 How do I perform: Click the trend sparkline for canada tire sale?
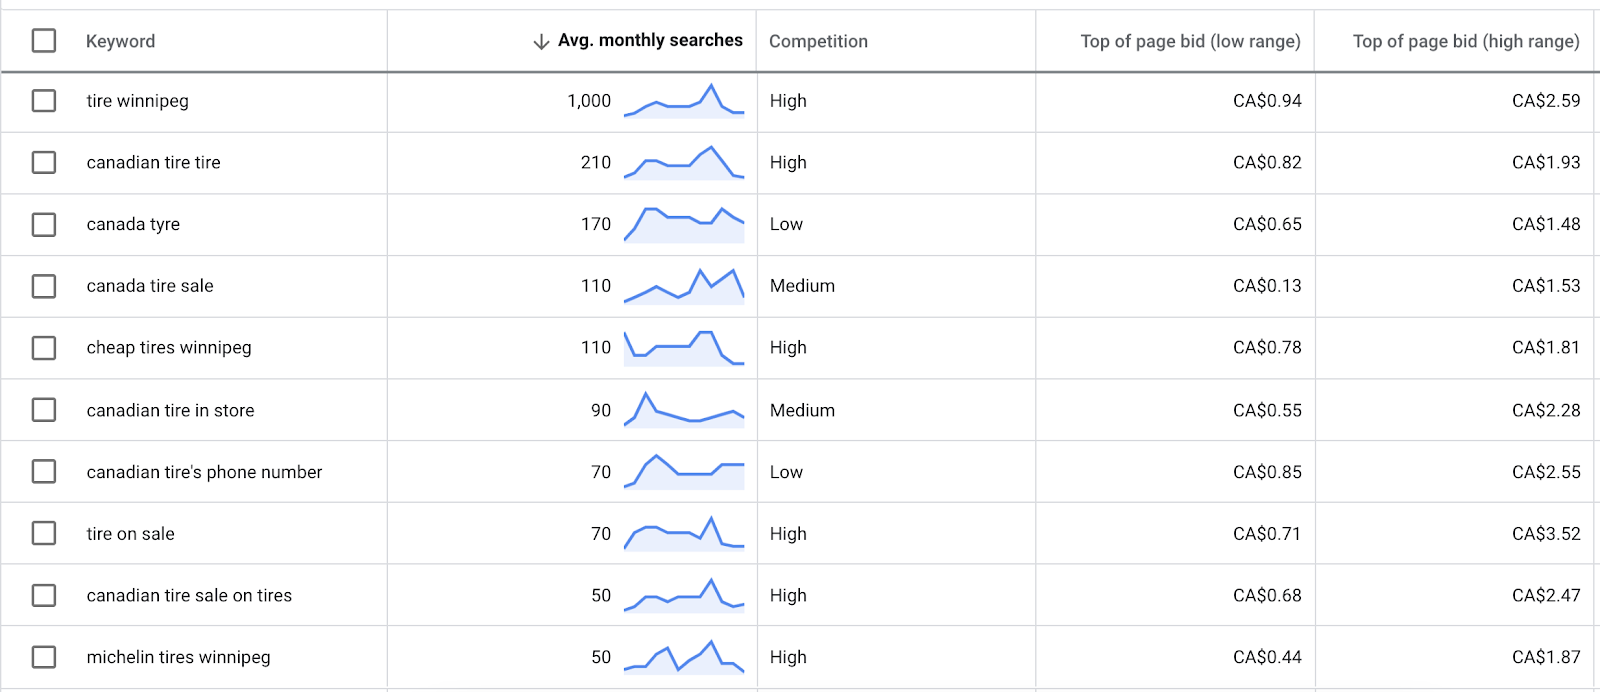pos(684,286)
